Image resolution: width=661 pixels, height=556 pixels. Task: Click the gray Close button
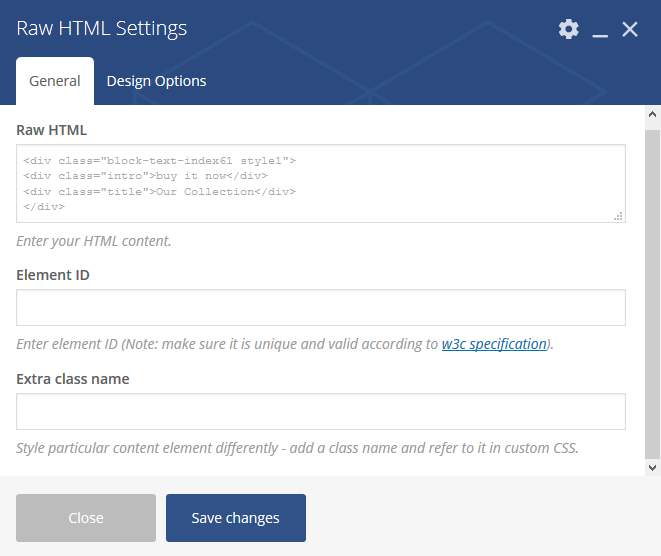(86, 518)
